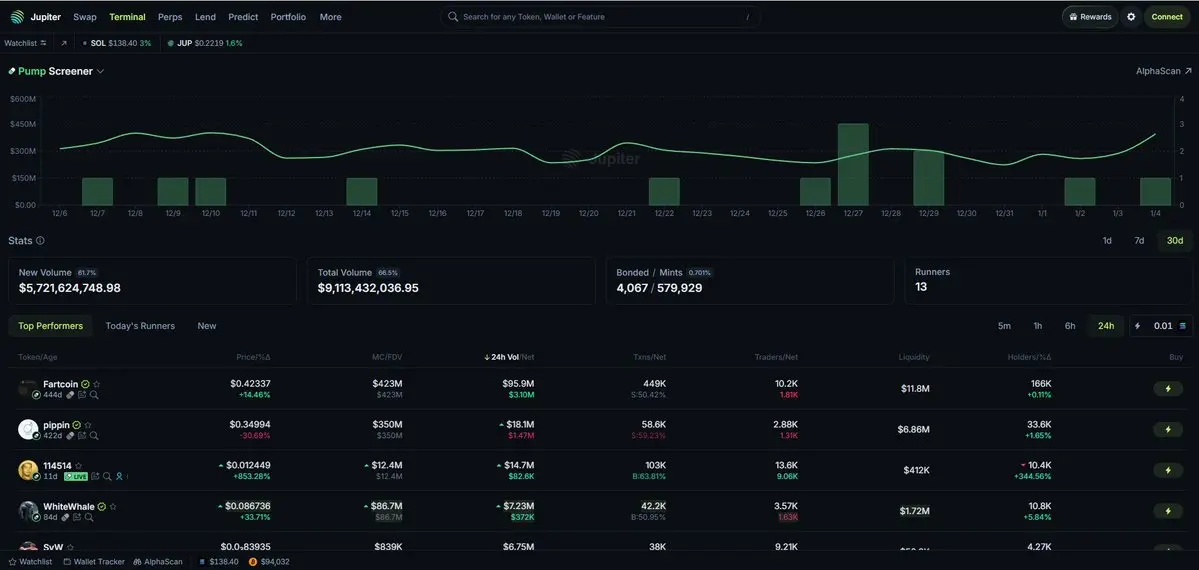Screen dimensions: 1199x570
Task: Toggle the top Watchlist filter icon
Action: click(43, 43)
